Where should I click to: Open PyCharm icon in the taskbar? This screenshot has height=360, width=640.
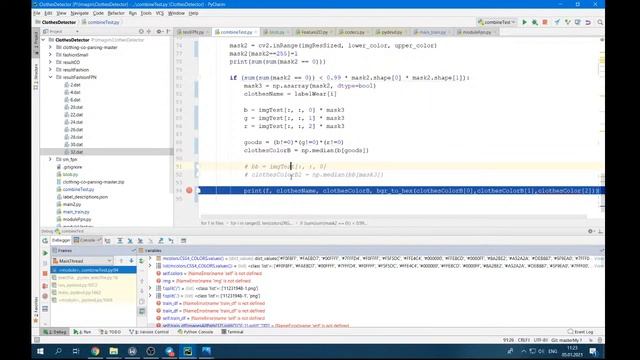tap(188, 351)
